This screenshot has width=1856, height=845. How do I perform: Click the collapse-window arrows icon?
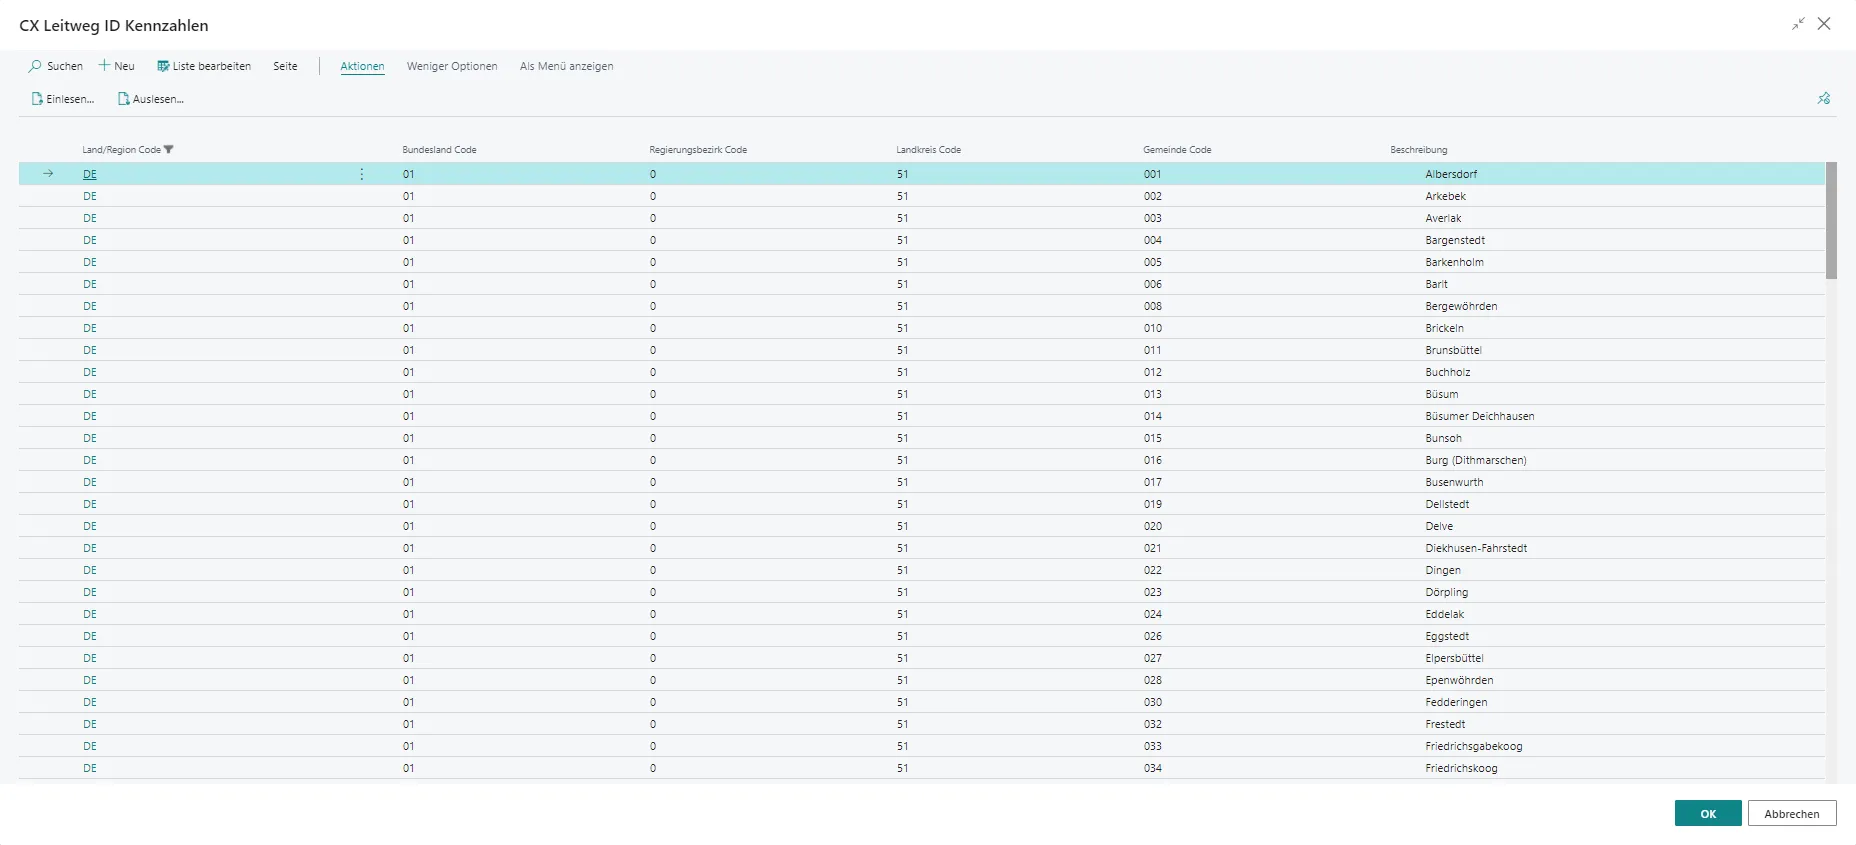[x=1798, y=24]
